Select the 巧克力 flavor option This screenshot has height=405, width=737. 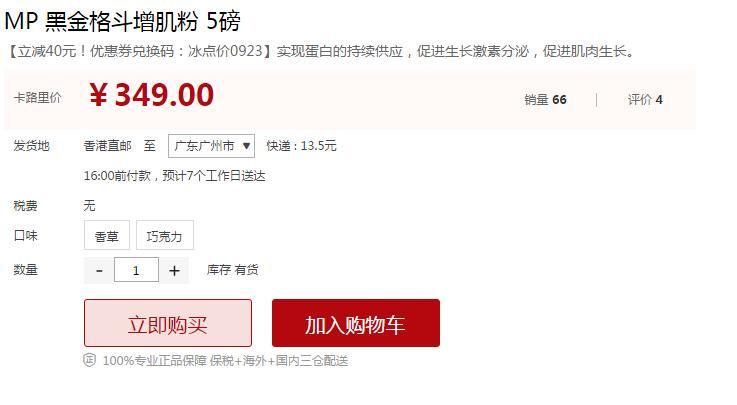click(165, 235)
